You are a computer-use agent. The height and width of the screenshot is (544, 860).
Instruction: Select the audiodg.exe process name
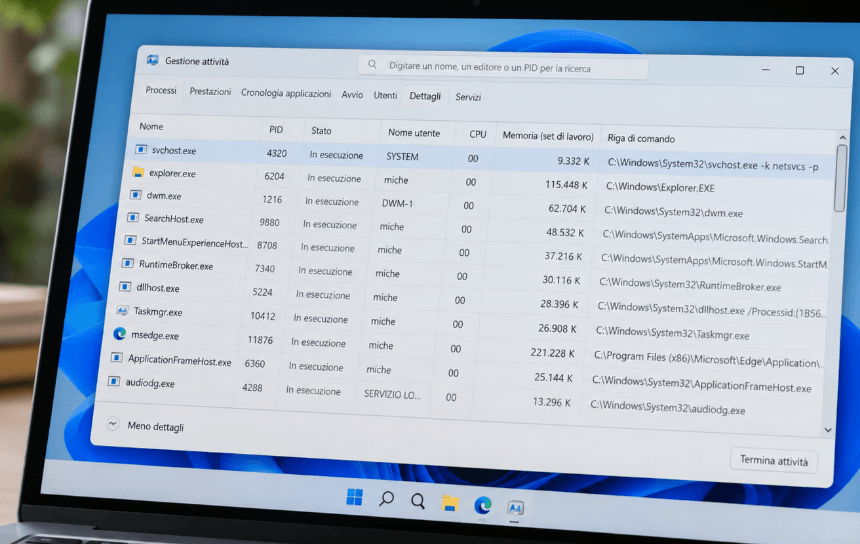click(150, 383)
